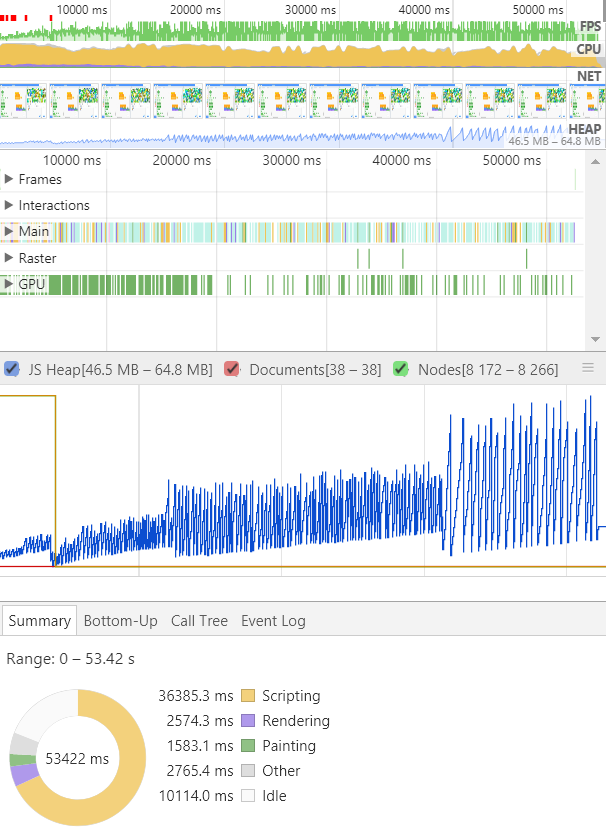The width and height of the screenshot is (606, 833).
Task: Click the Range: 0 – 53.42 s text
Action: (x=70, y=659)
